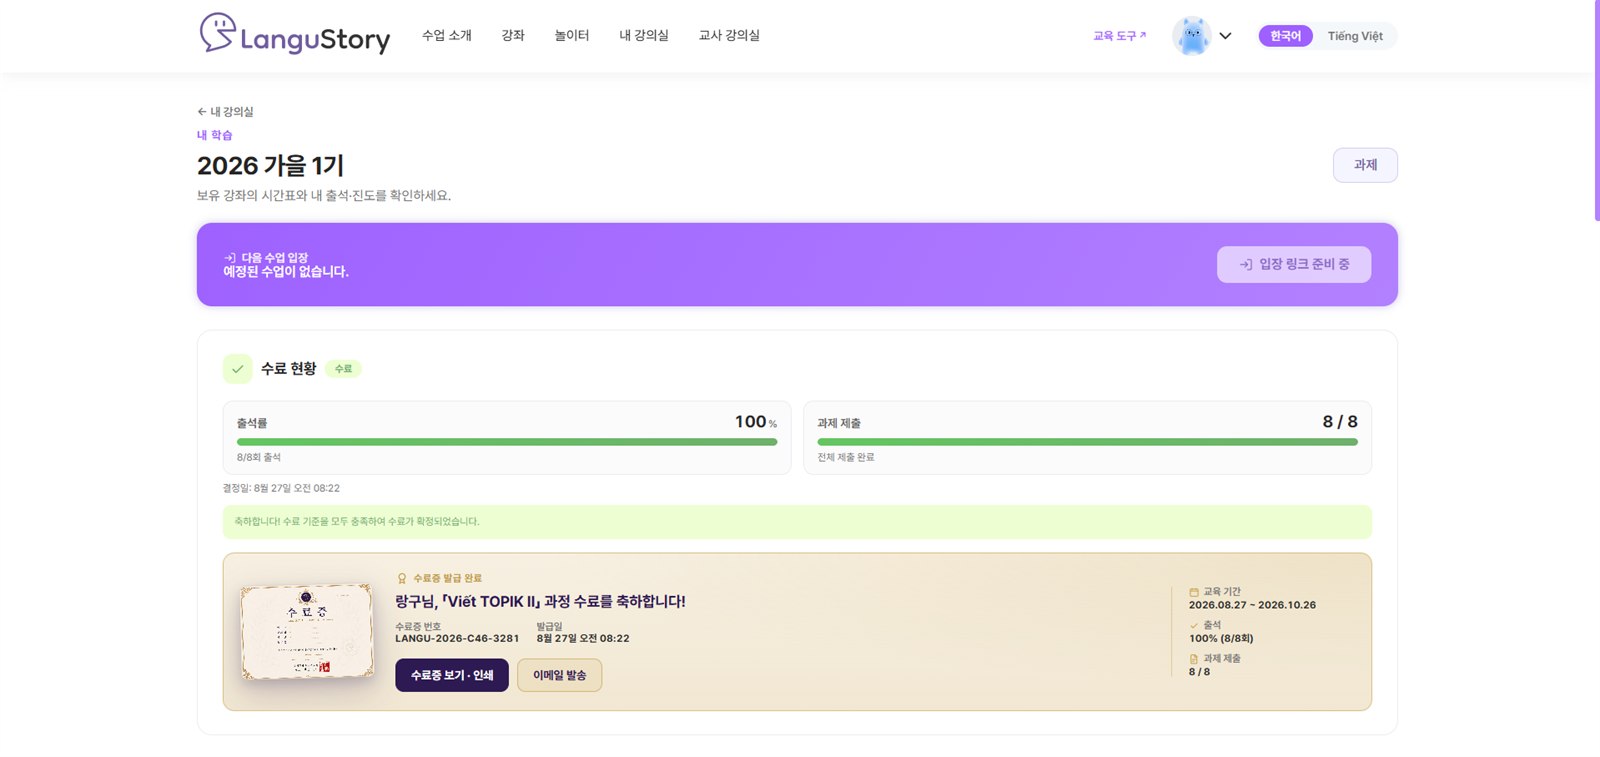This screenshot has height=757, width=1600.
Task: Click the green check icon beside 수료 현황
Action: pos(237,369)
